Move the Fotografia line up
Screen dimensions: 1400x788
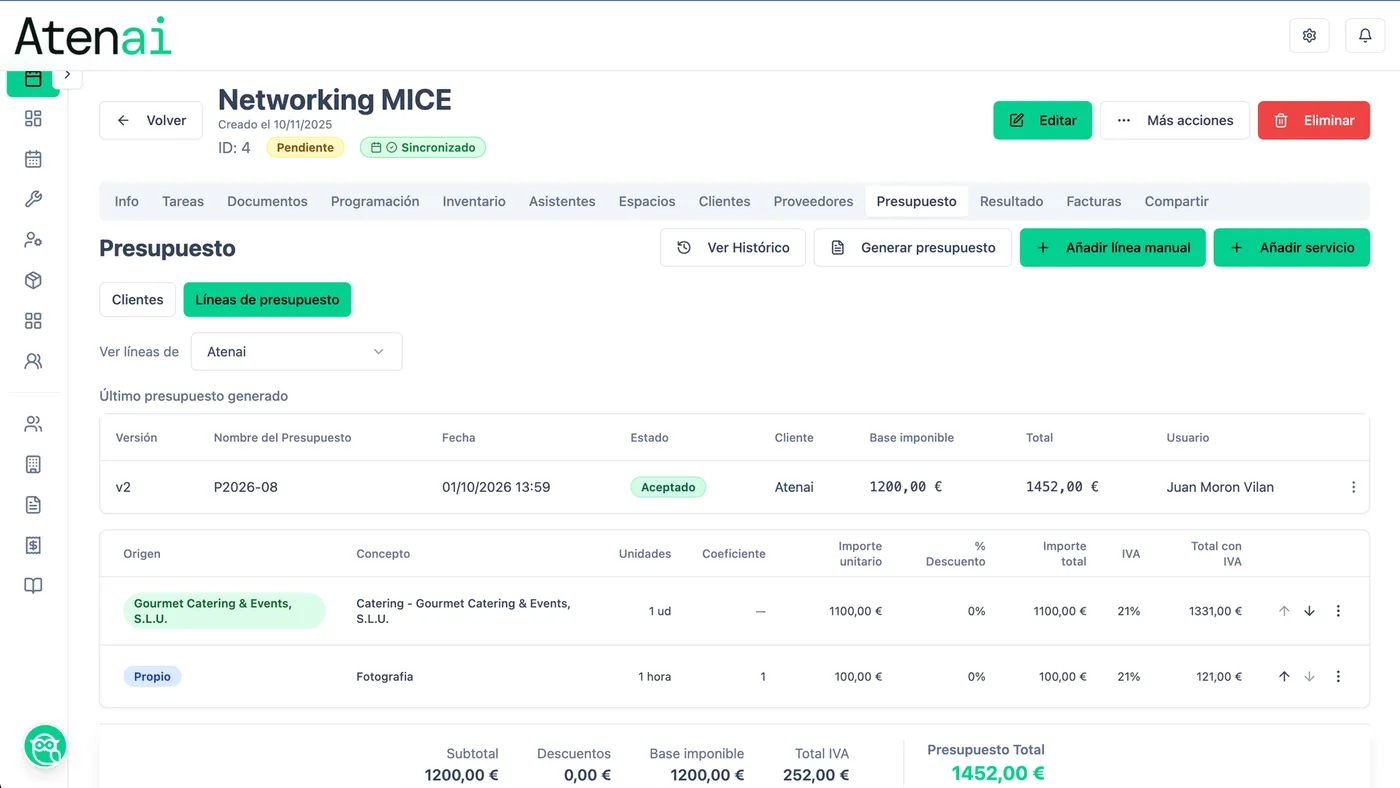[1284, 677]
